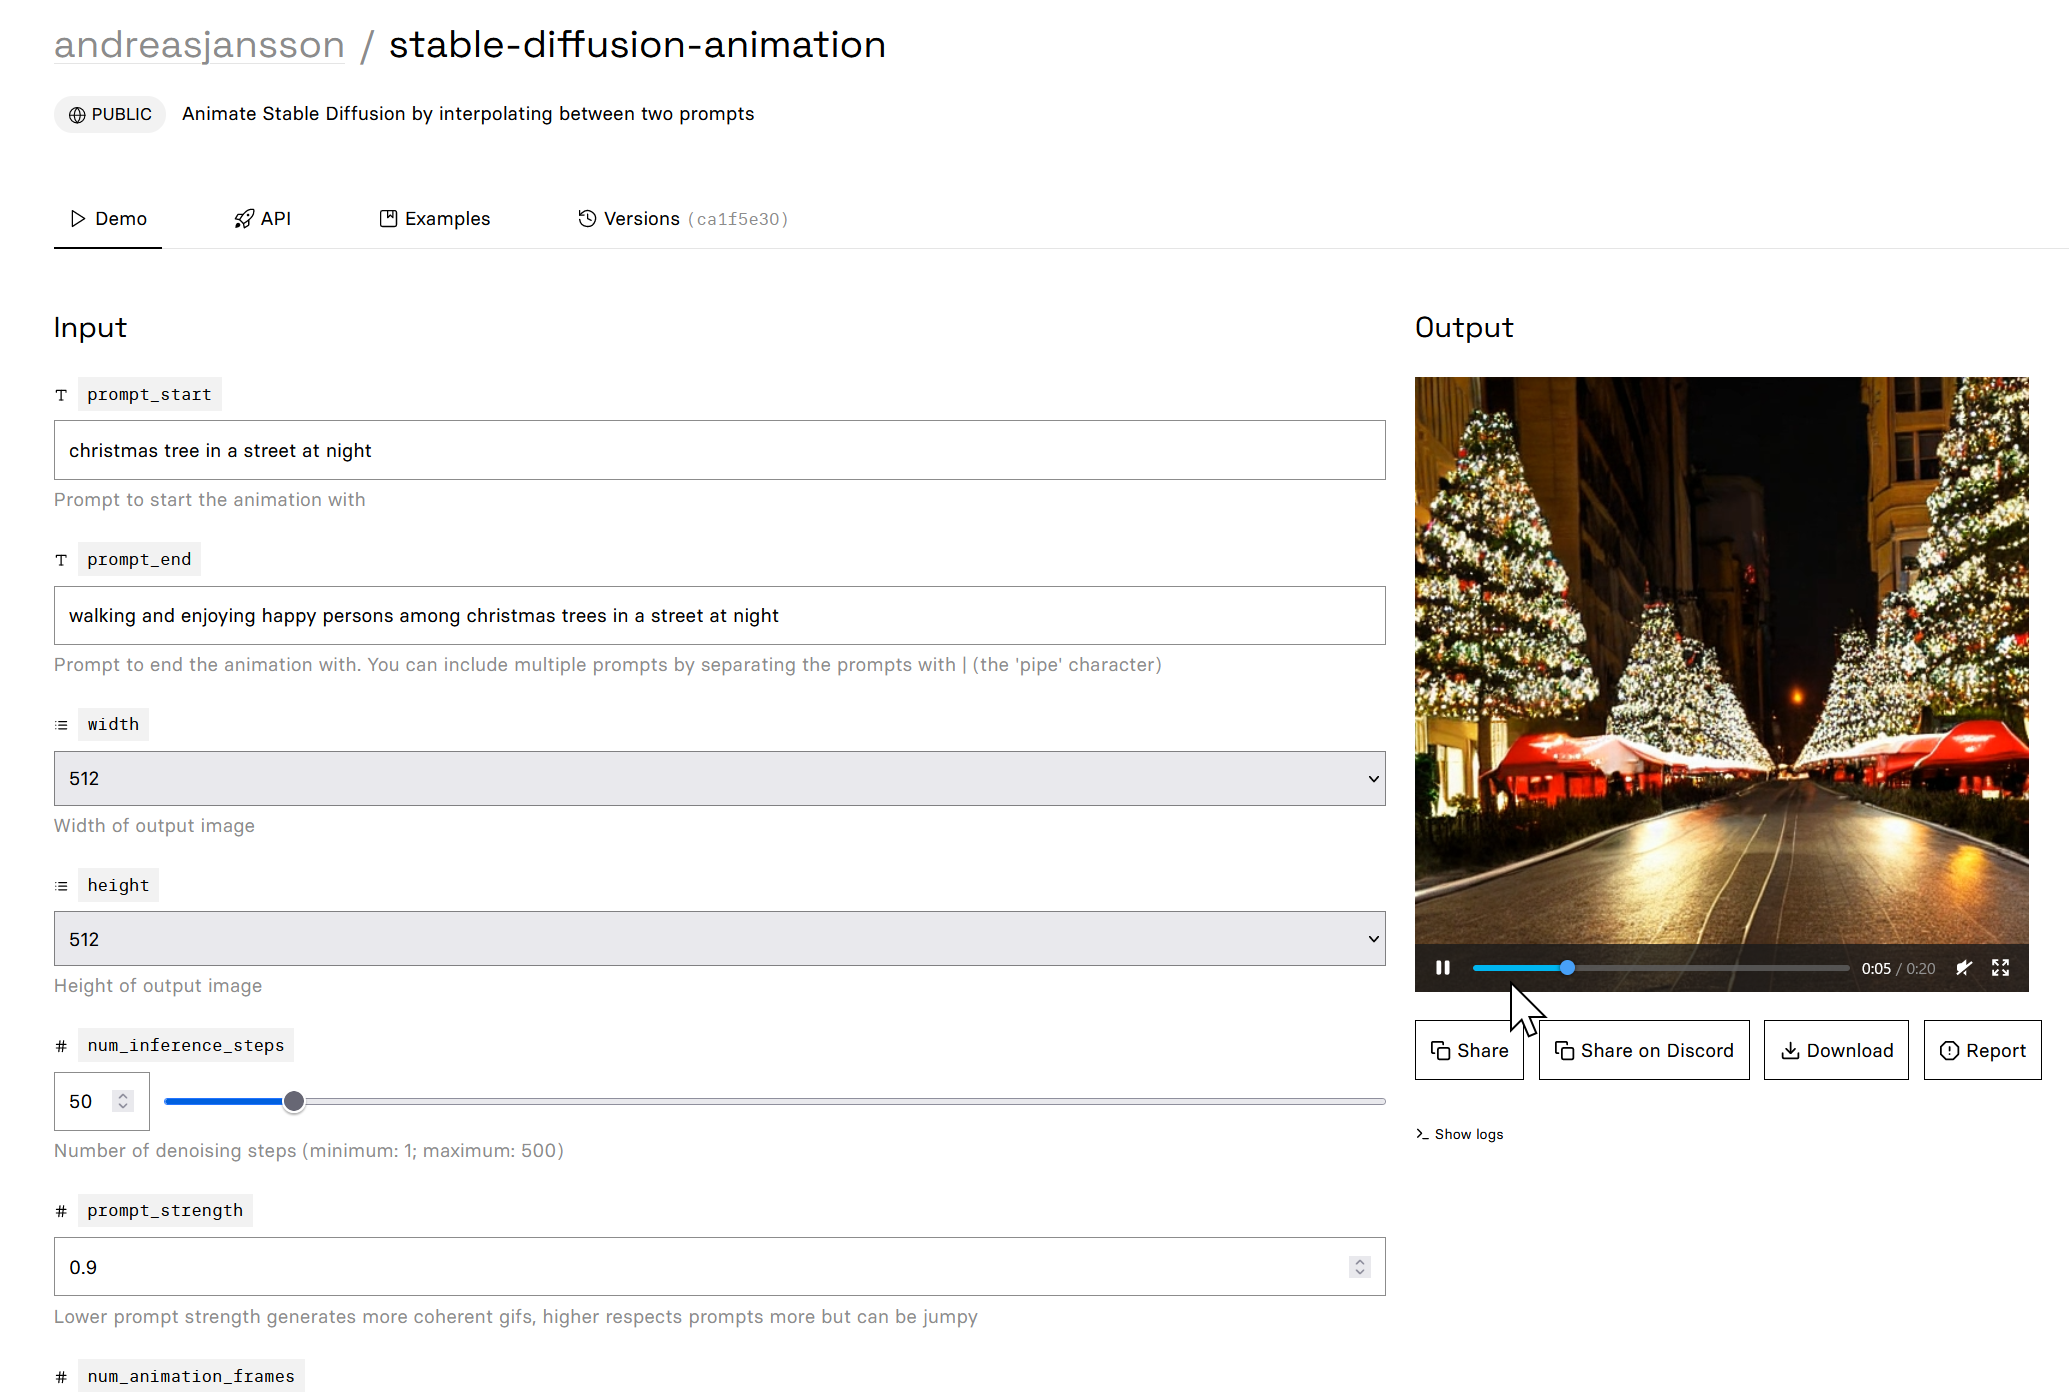
Task: Report this output
Action: coord(1982,1050)
